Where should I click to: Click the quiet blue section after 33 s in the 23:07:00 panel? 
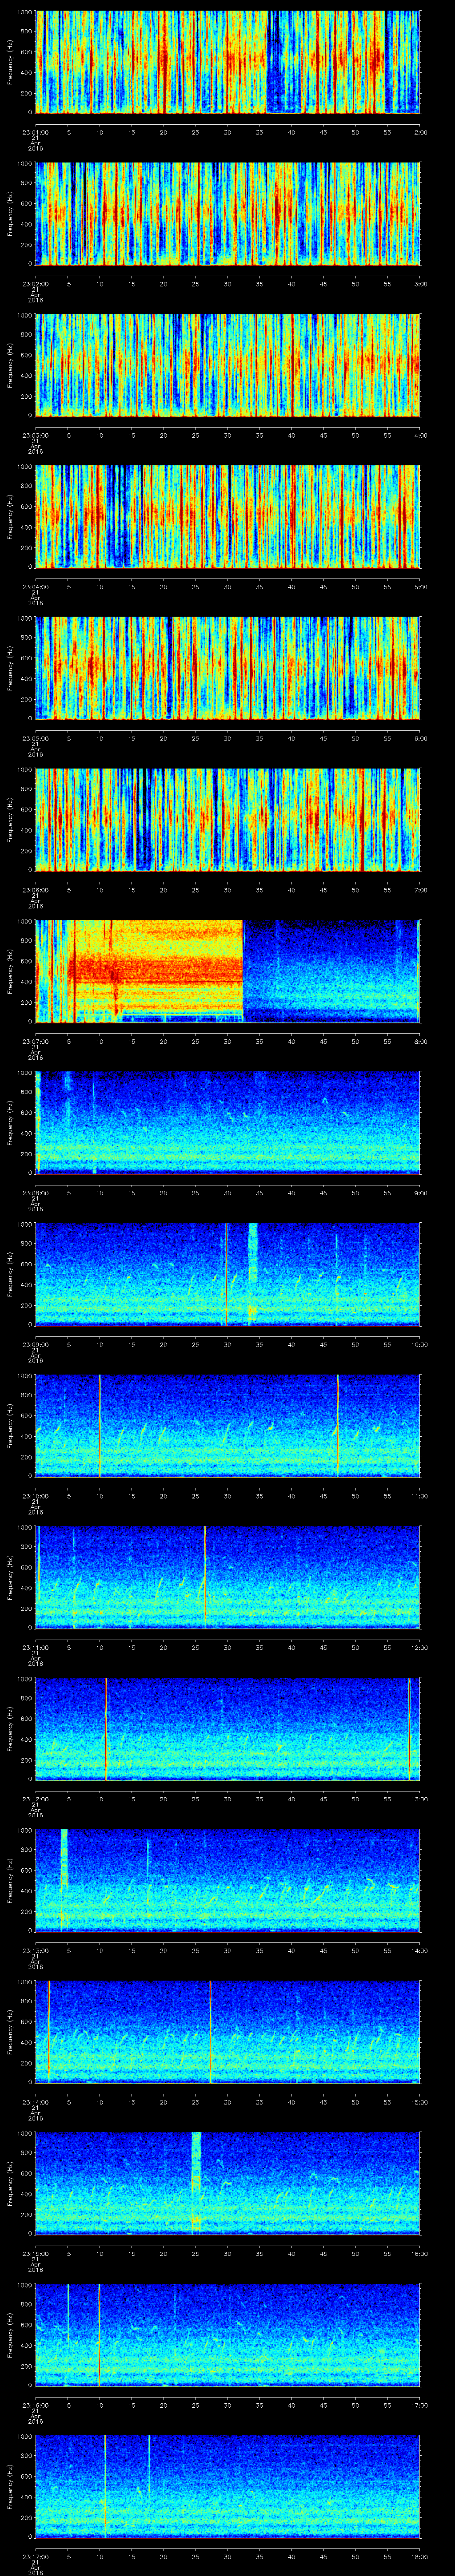tap(331, 971)
